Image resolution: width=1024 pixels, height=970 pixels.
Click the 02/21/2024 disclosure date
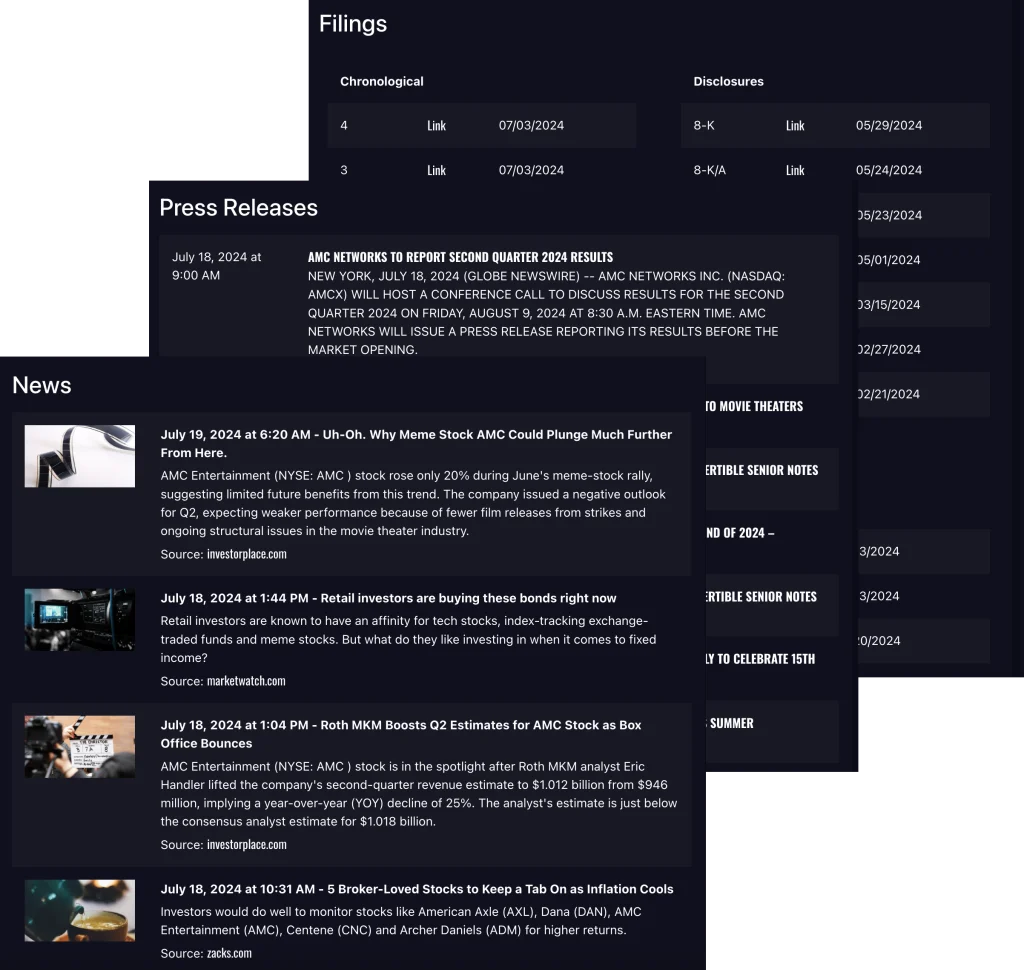(889, 395)
